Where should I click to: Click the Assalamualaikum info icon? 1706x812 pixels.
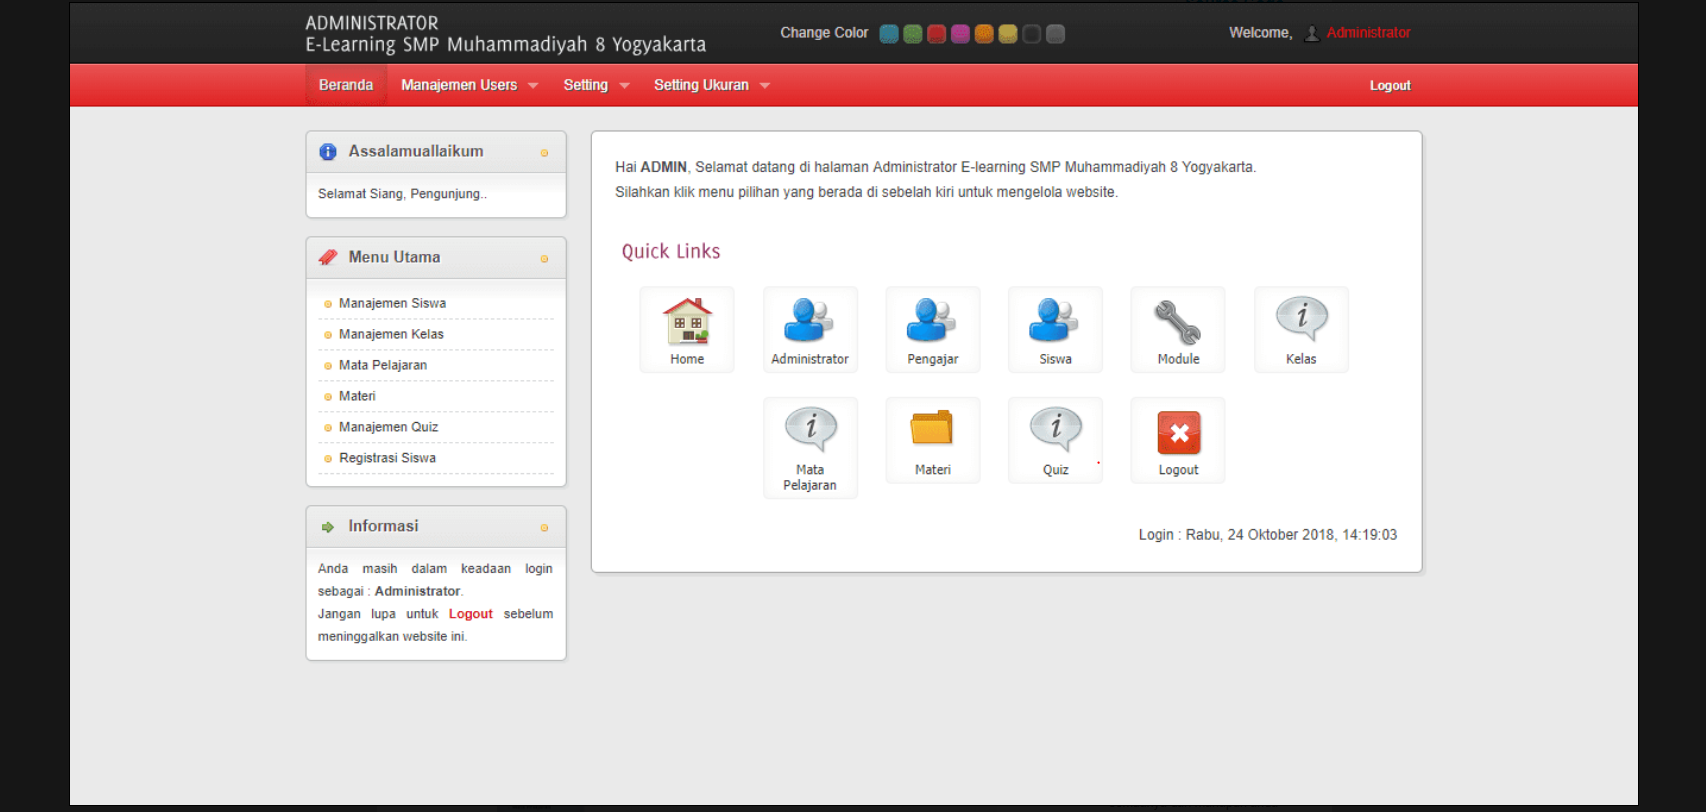(x=328, y=152)
